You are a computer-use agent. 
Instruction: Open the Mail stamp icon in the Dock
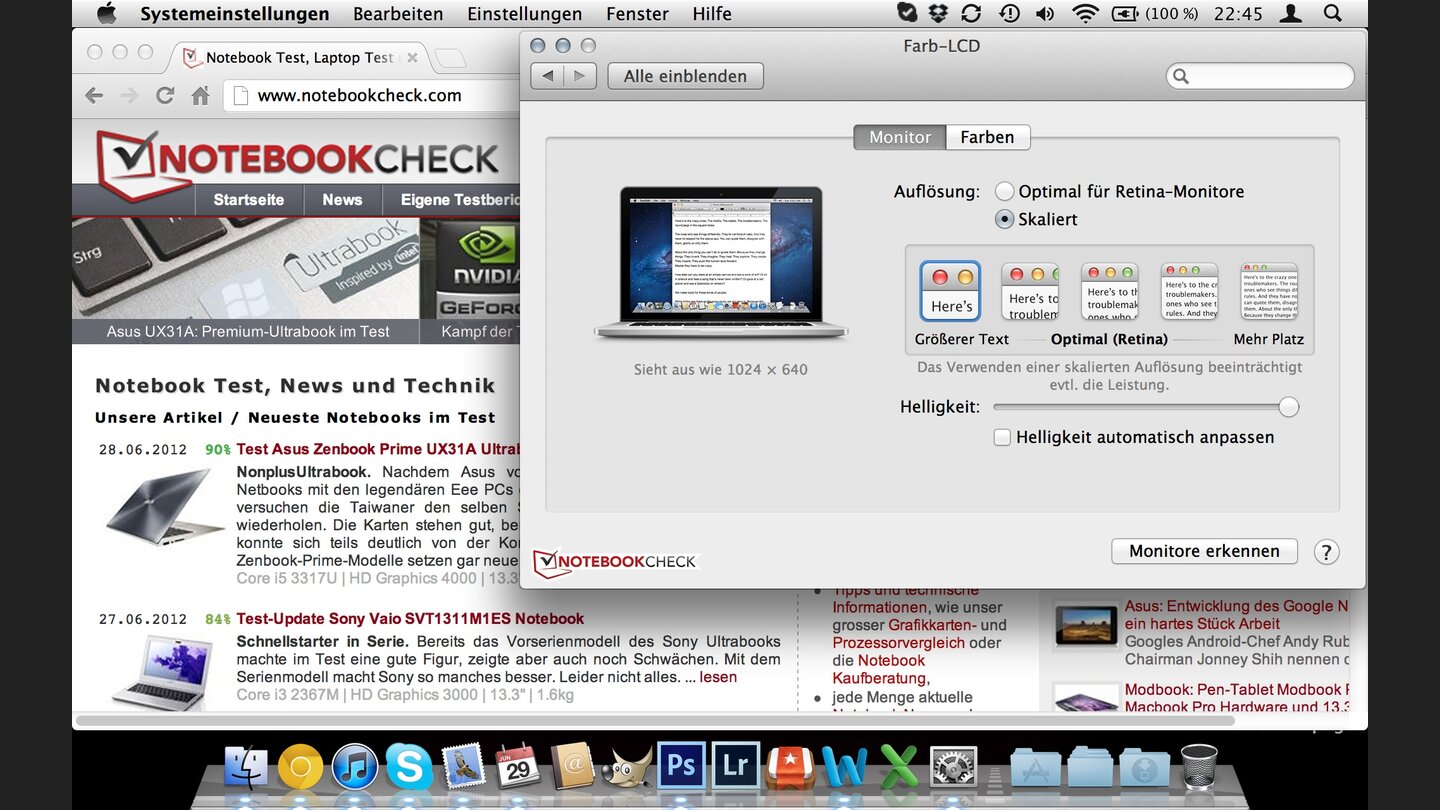(x=463, y=767)
